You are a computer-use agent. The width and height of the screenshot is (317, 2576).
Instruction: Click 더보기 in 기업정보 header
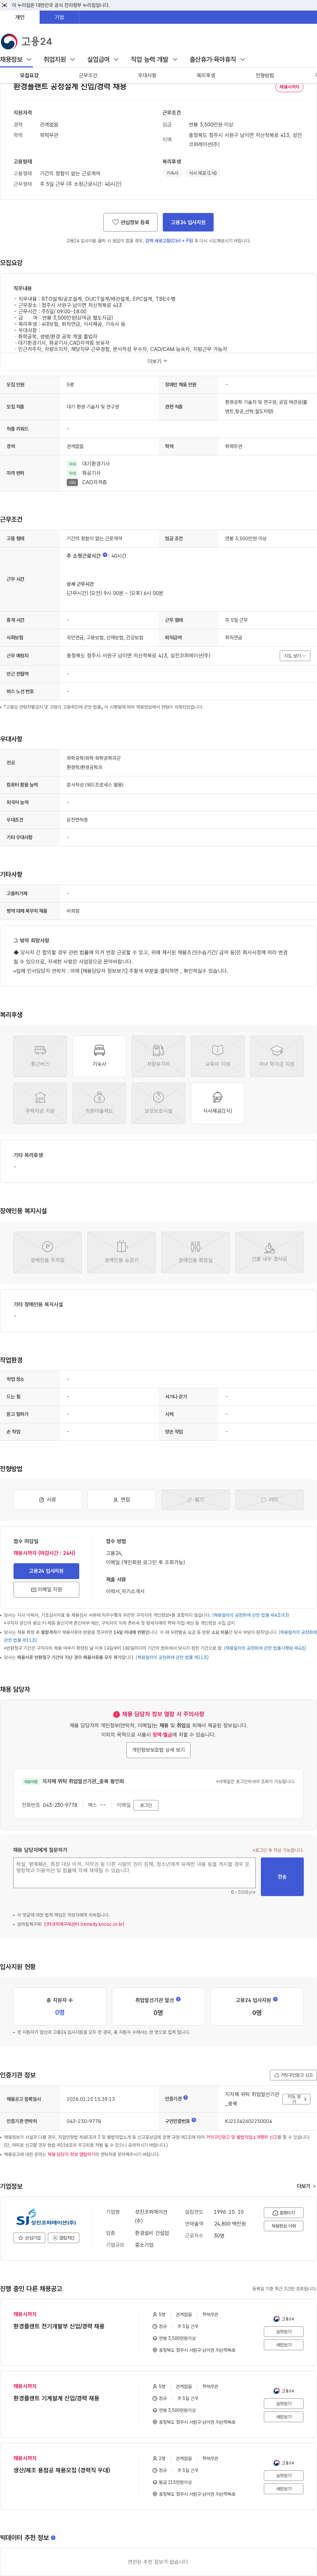click(x=306, y=2186)
